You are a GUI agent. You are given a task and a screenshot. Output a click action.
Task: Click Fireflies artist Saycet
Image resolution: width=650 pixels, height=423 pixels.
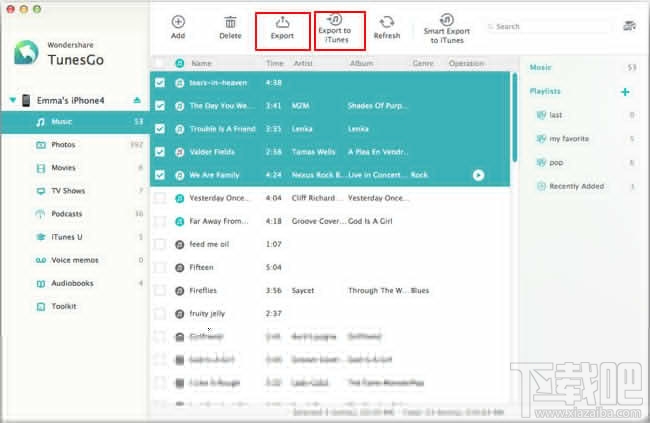(x=303, y=291)
